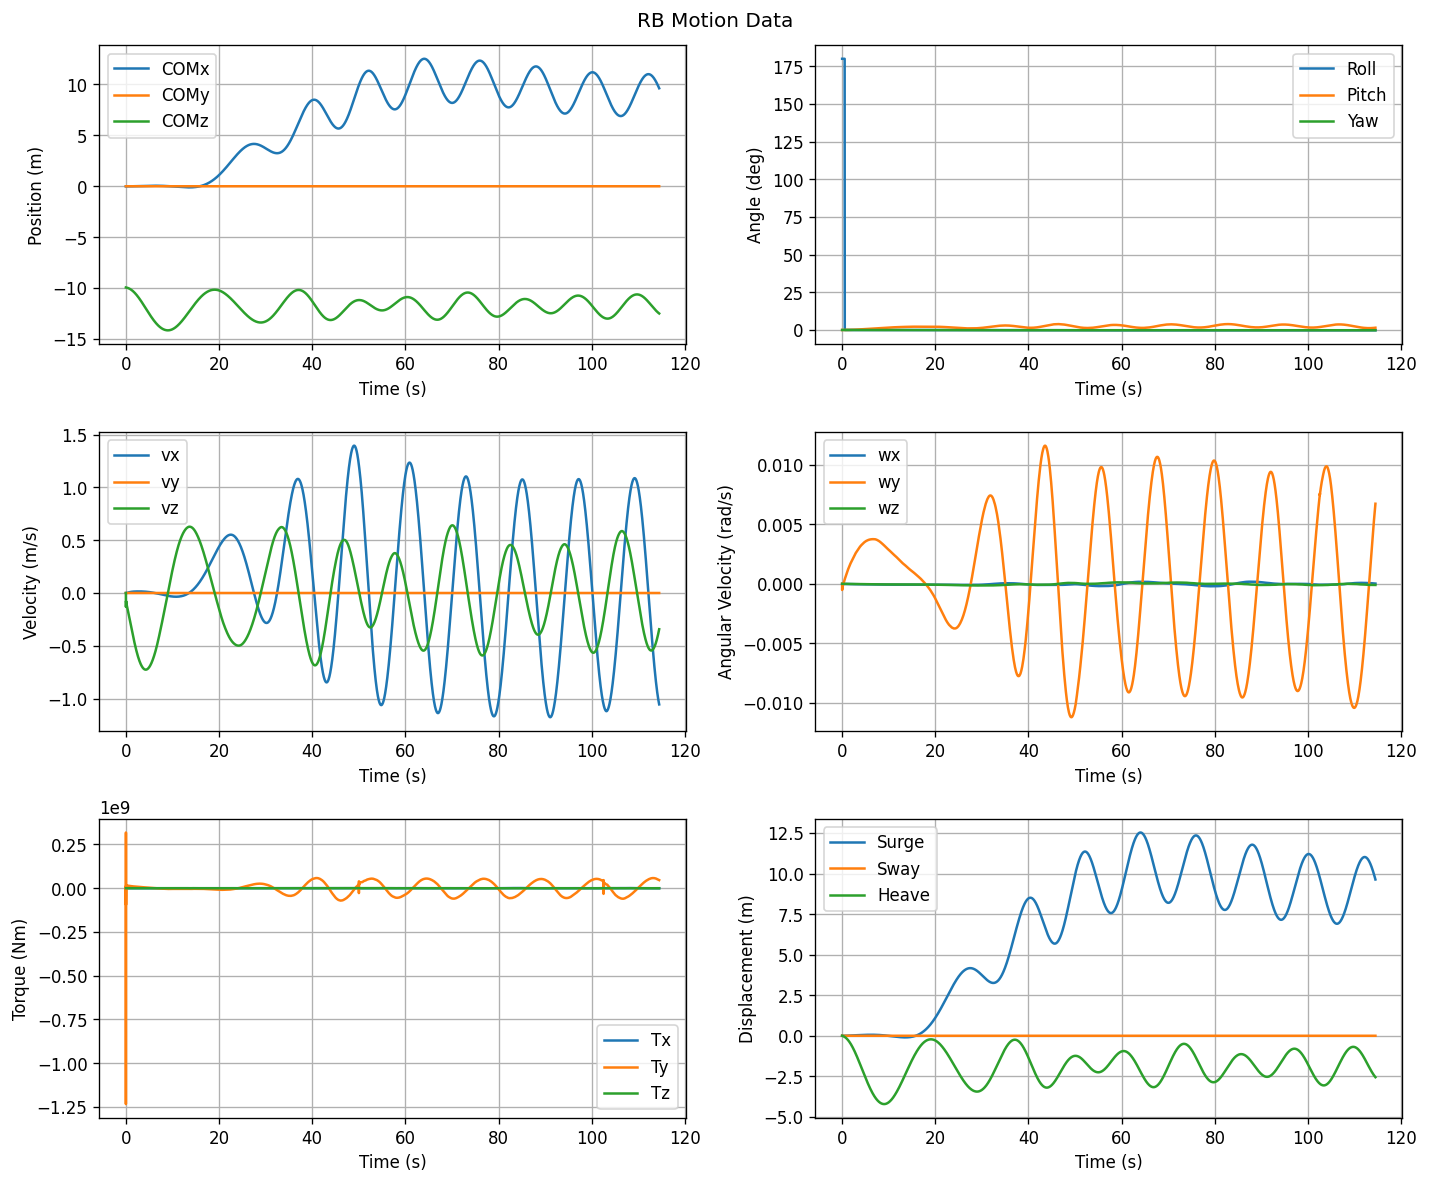Screen dimensions: 1429x1184
Task: Pick the vy legend label
Action: (x=171, y=482)
